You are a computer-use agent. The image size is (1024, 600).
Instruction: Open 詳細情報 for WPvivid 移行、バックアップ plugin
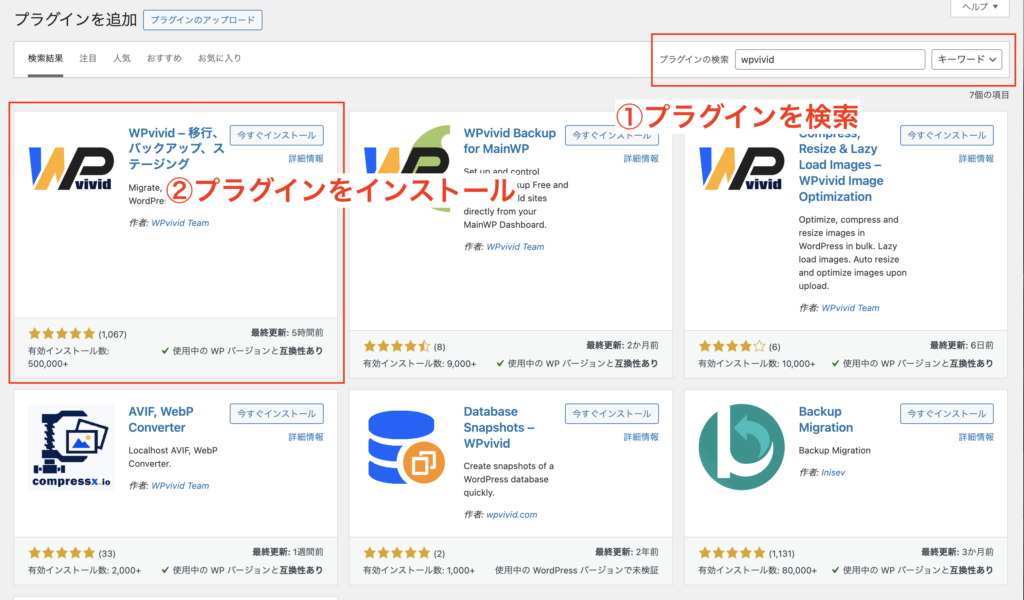click(306, 159)
